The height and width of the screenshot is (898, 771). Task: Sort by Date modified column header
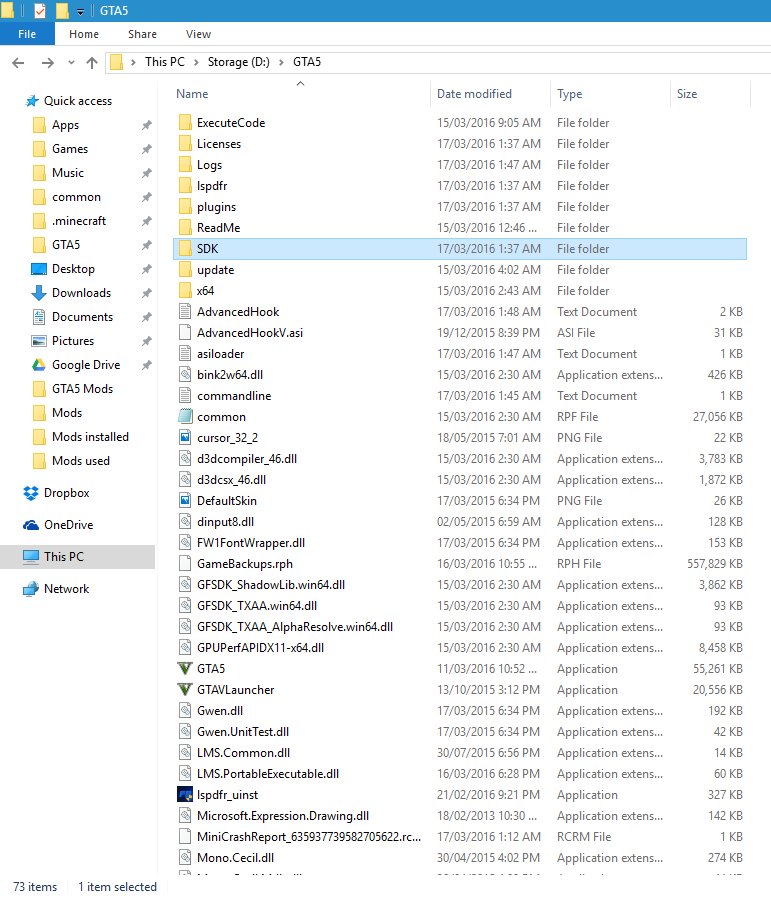point(490,93)
